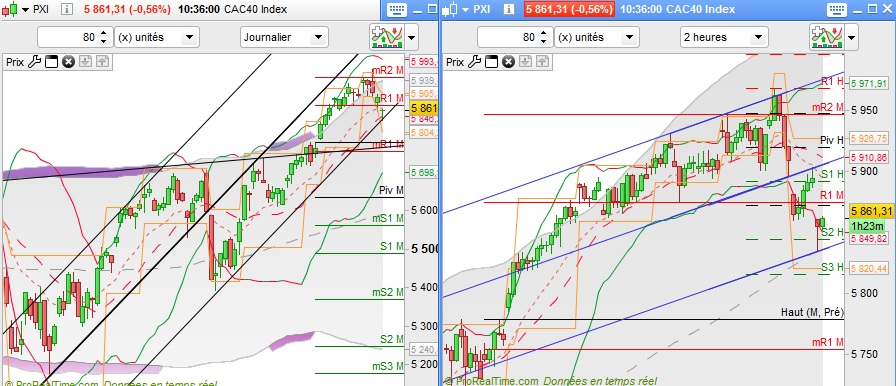
Task: Open keyboard shortcuts icon in daily window title bar
Action: click(x=397, y=9)
